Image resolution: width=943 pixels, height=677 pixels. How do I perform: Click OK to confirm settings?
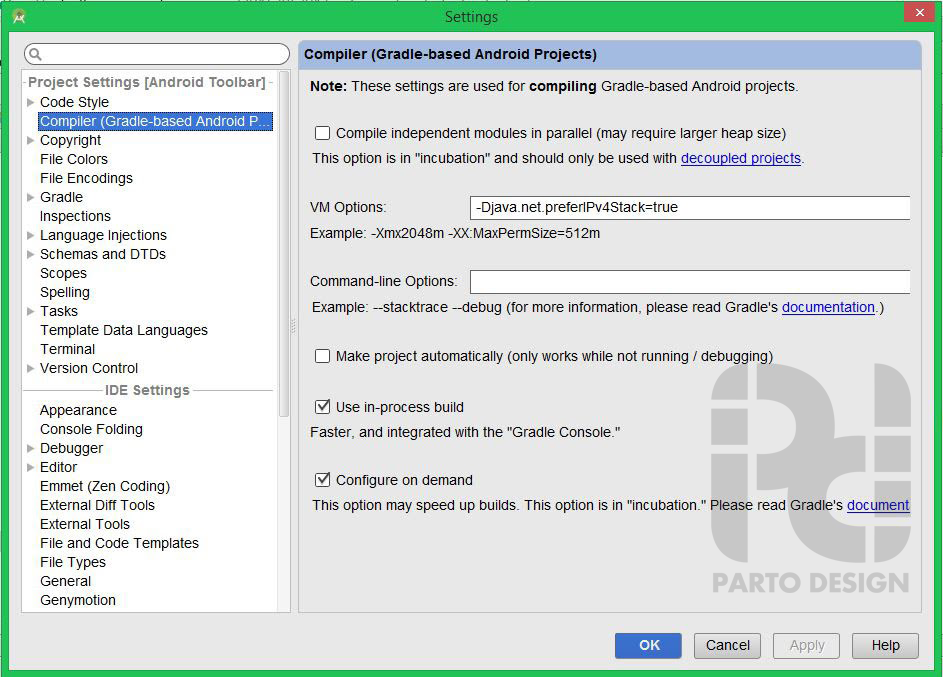648,646
